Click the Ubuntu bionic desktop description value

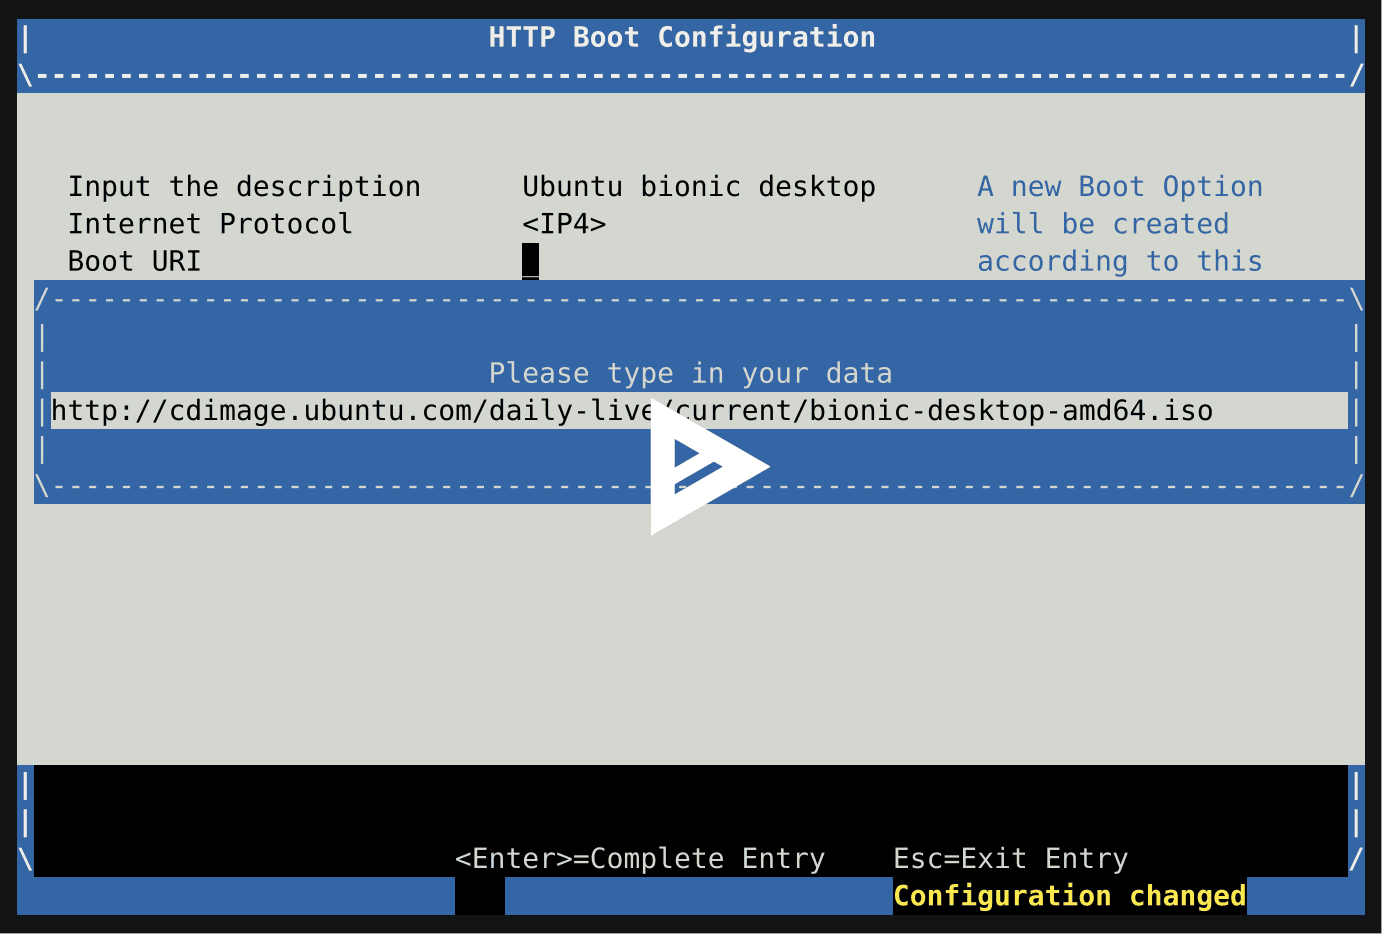699,187
